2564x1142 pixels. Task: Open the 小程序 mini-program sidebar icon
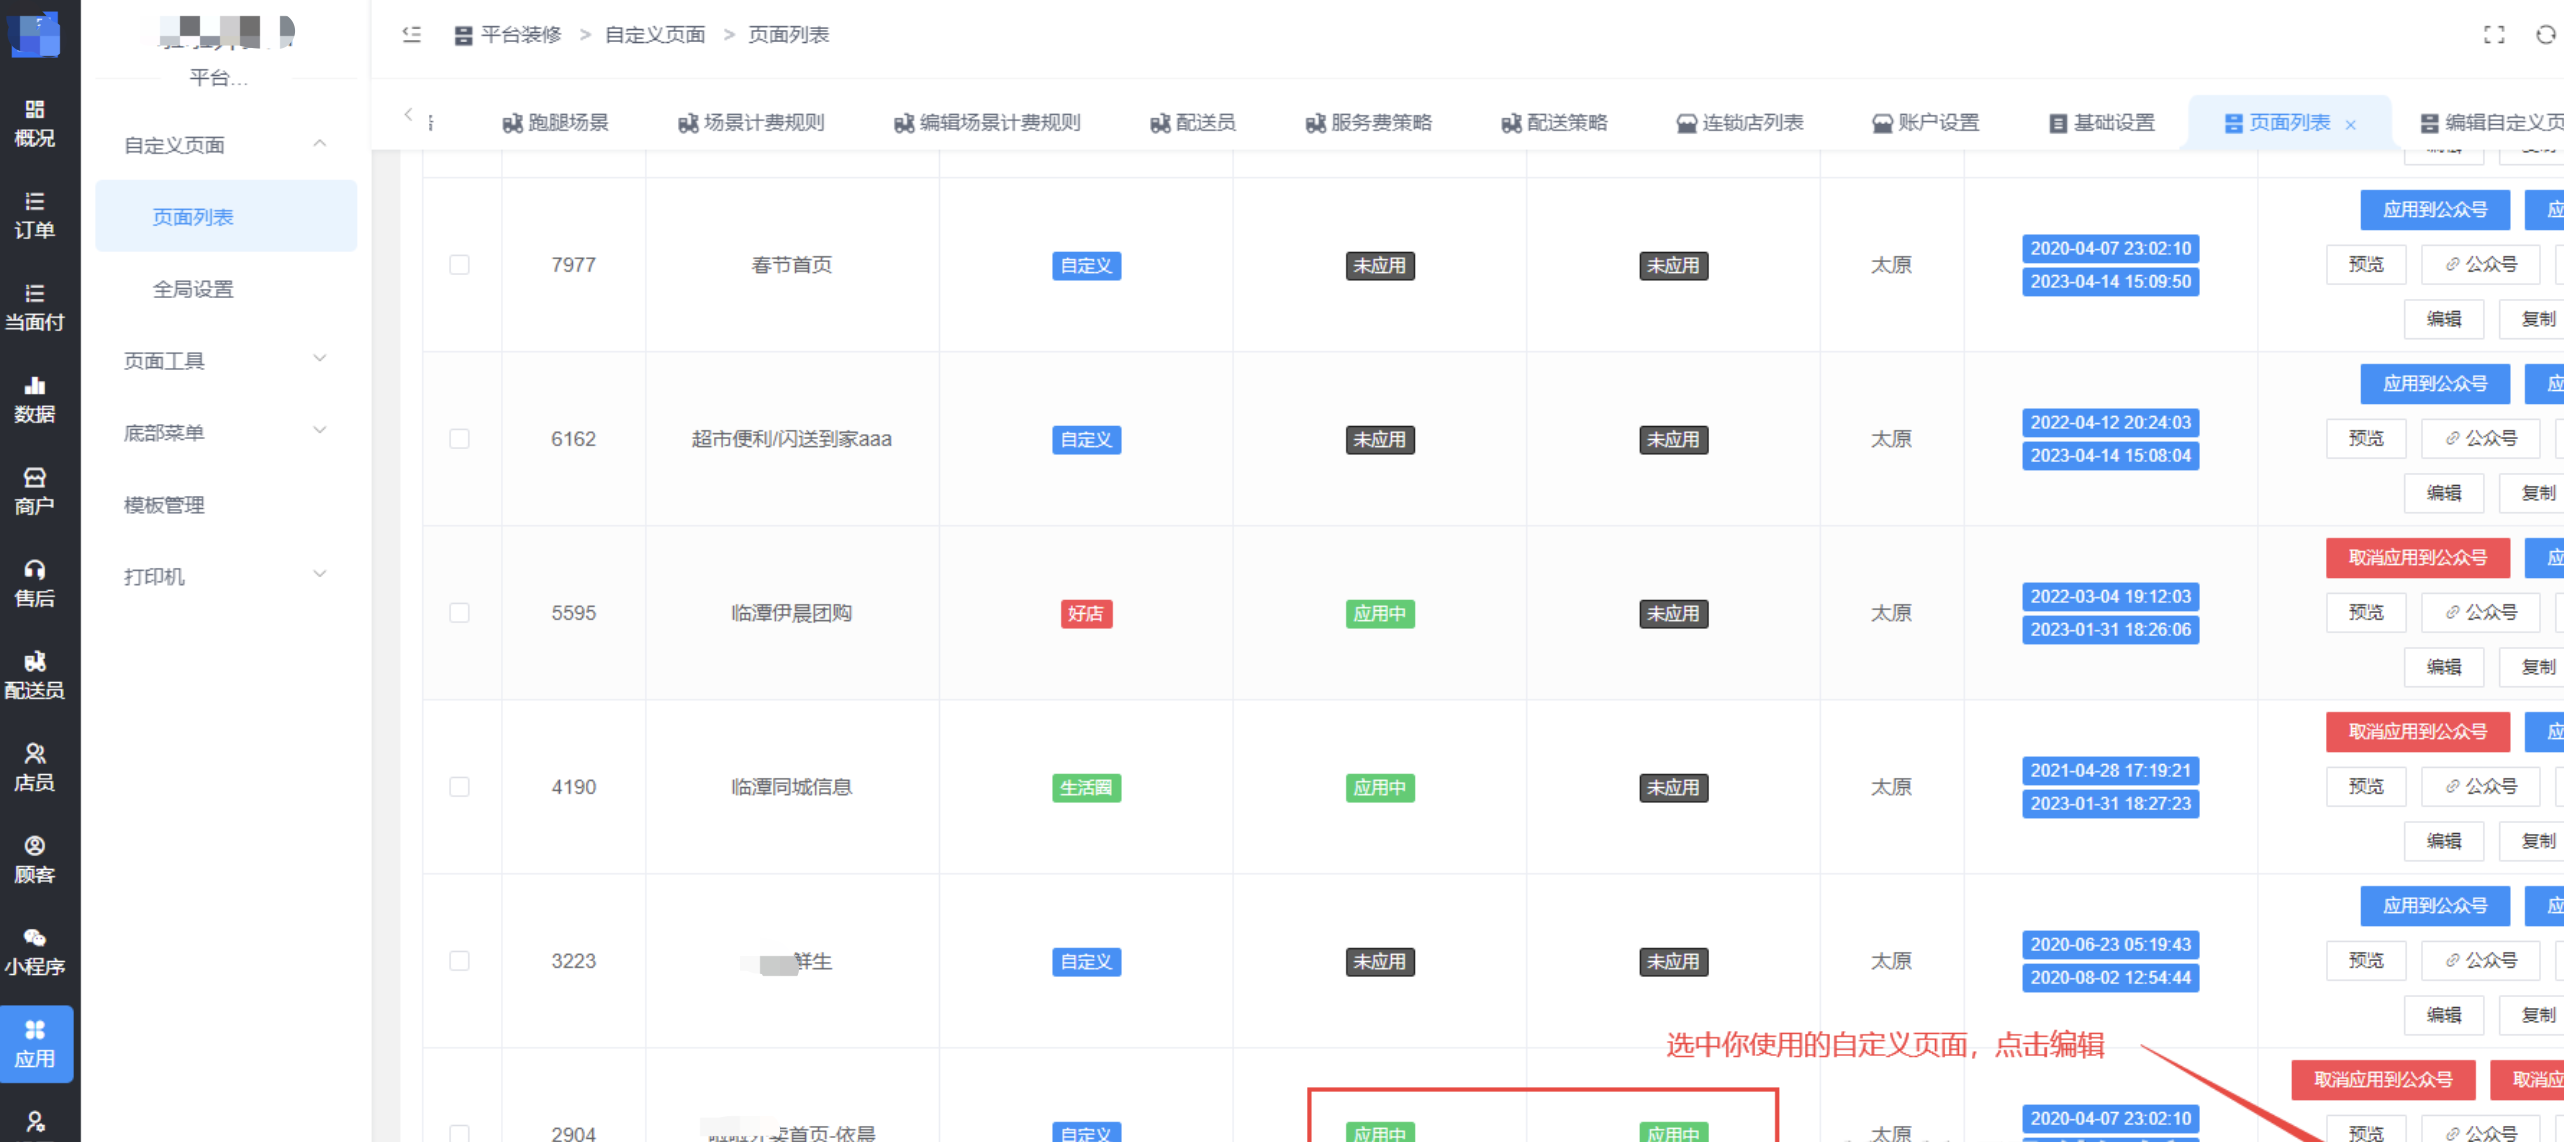pos(34,950)
